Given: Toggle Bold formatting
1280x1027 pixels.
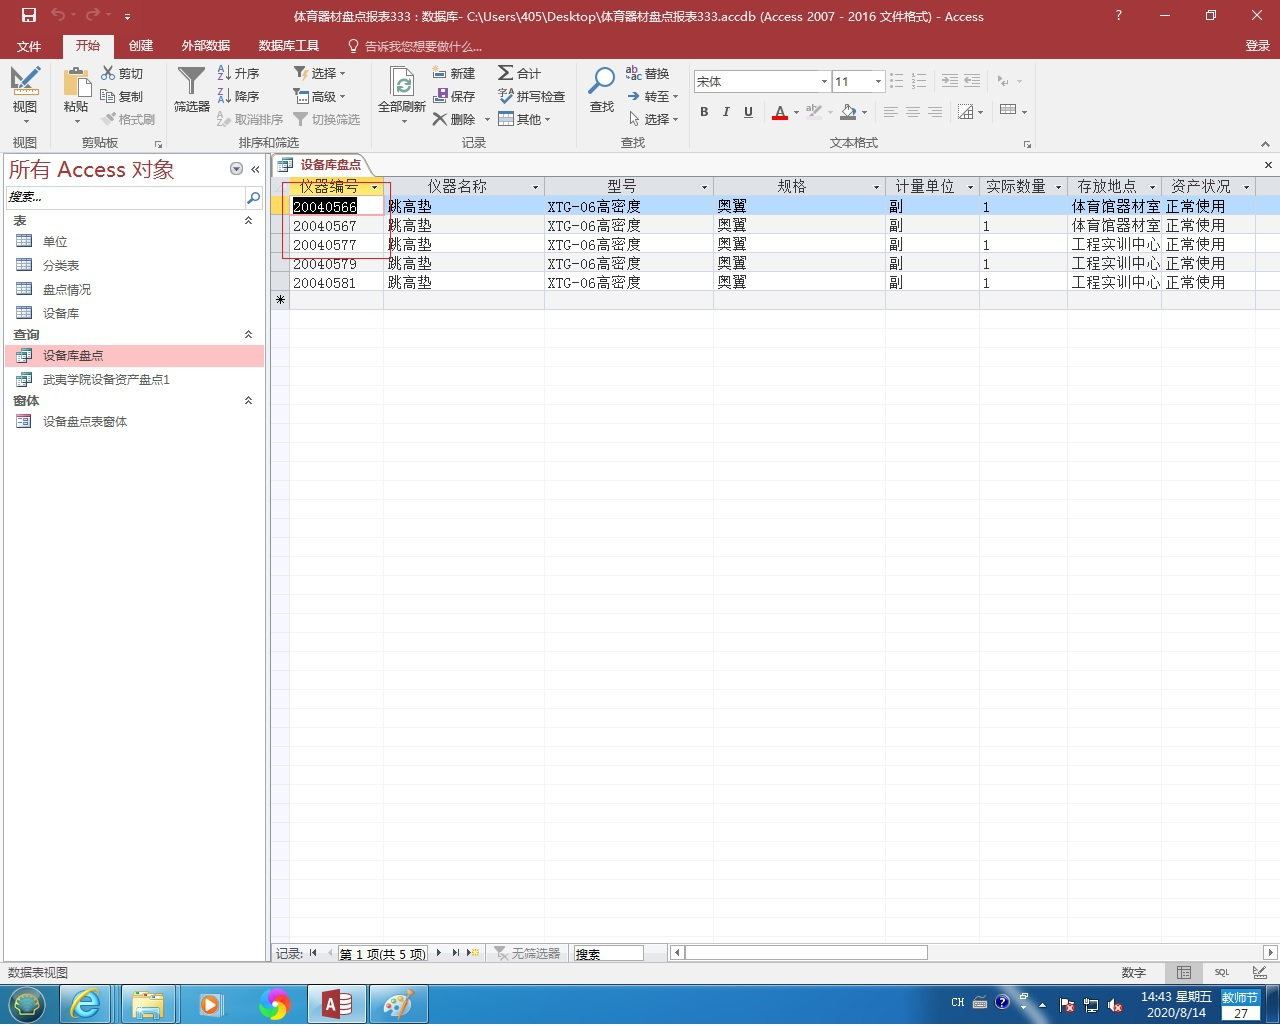Looking at the screenshot, I should coord(704,112).
